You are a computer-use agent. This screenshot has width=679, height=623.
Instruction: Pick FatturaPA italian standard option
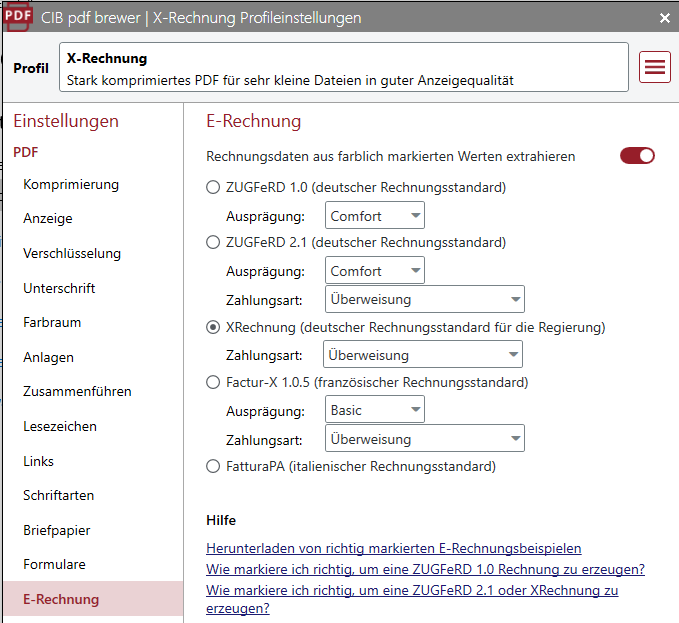pyautogui.click(x=213, y=466)
